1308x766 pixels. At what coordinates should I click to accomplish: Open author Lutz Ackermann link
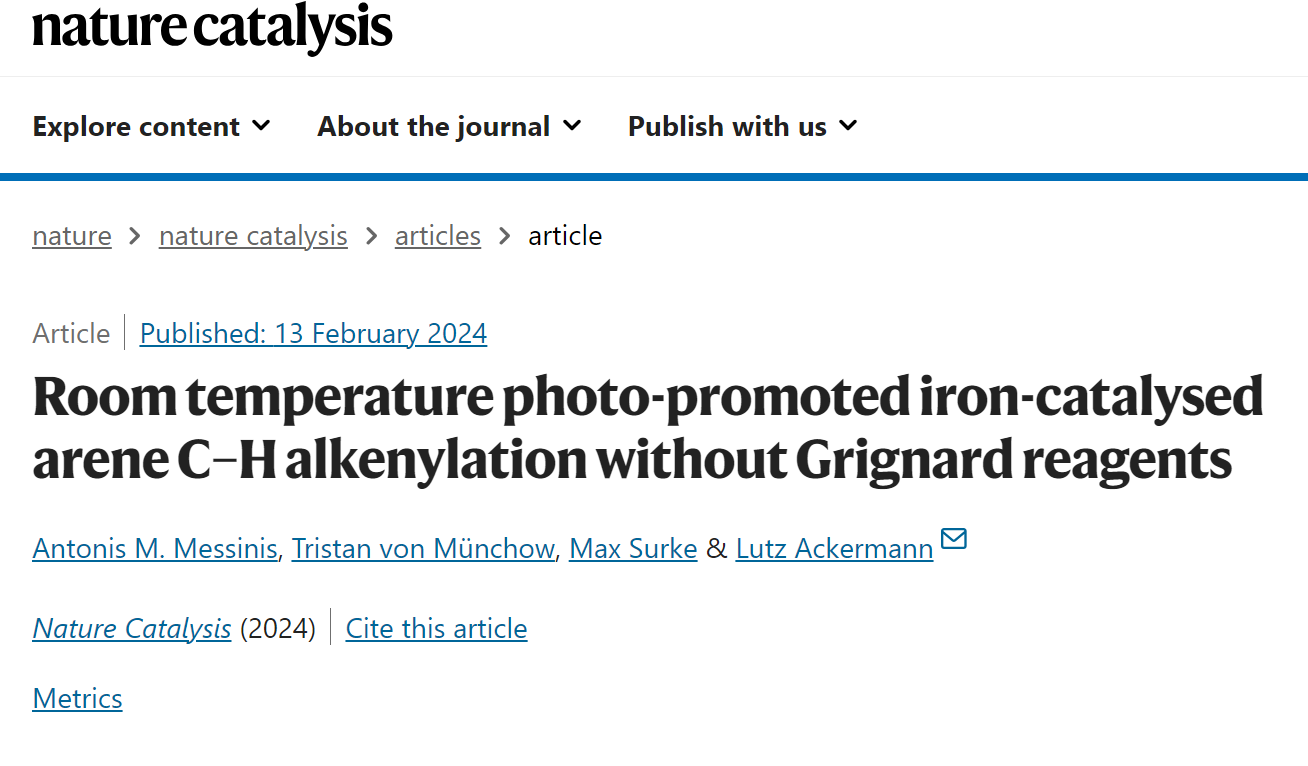click(x=834, y=548)
